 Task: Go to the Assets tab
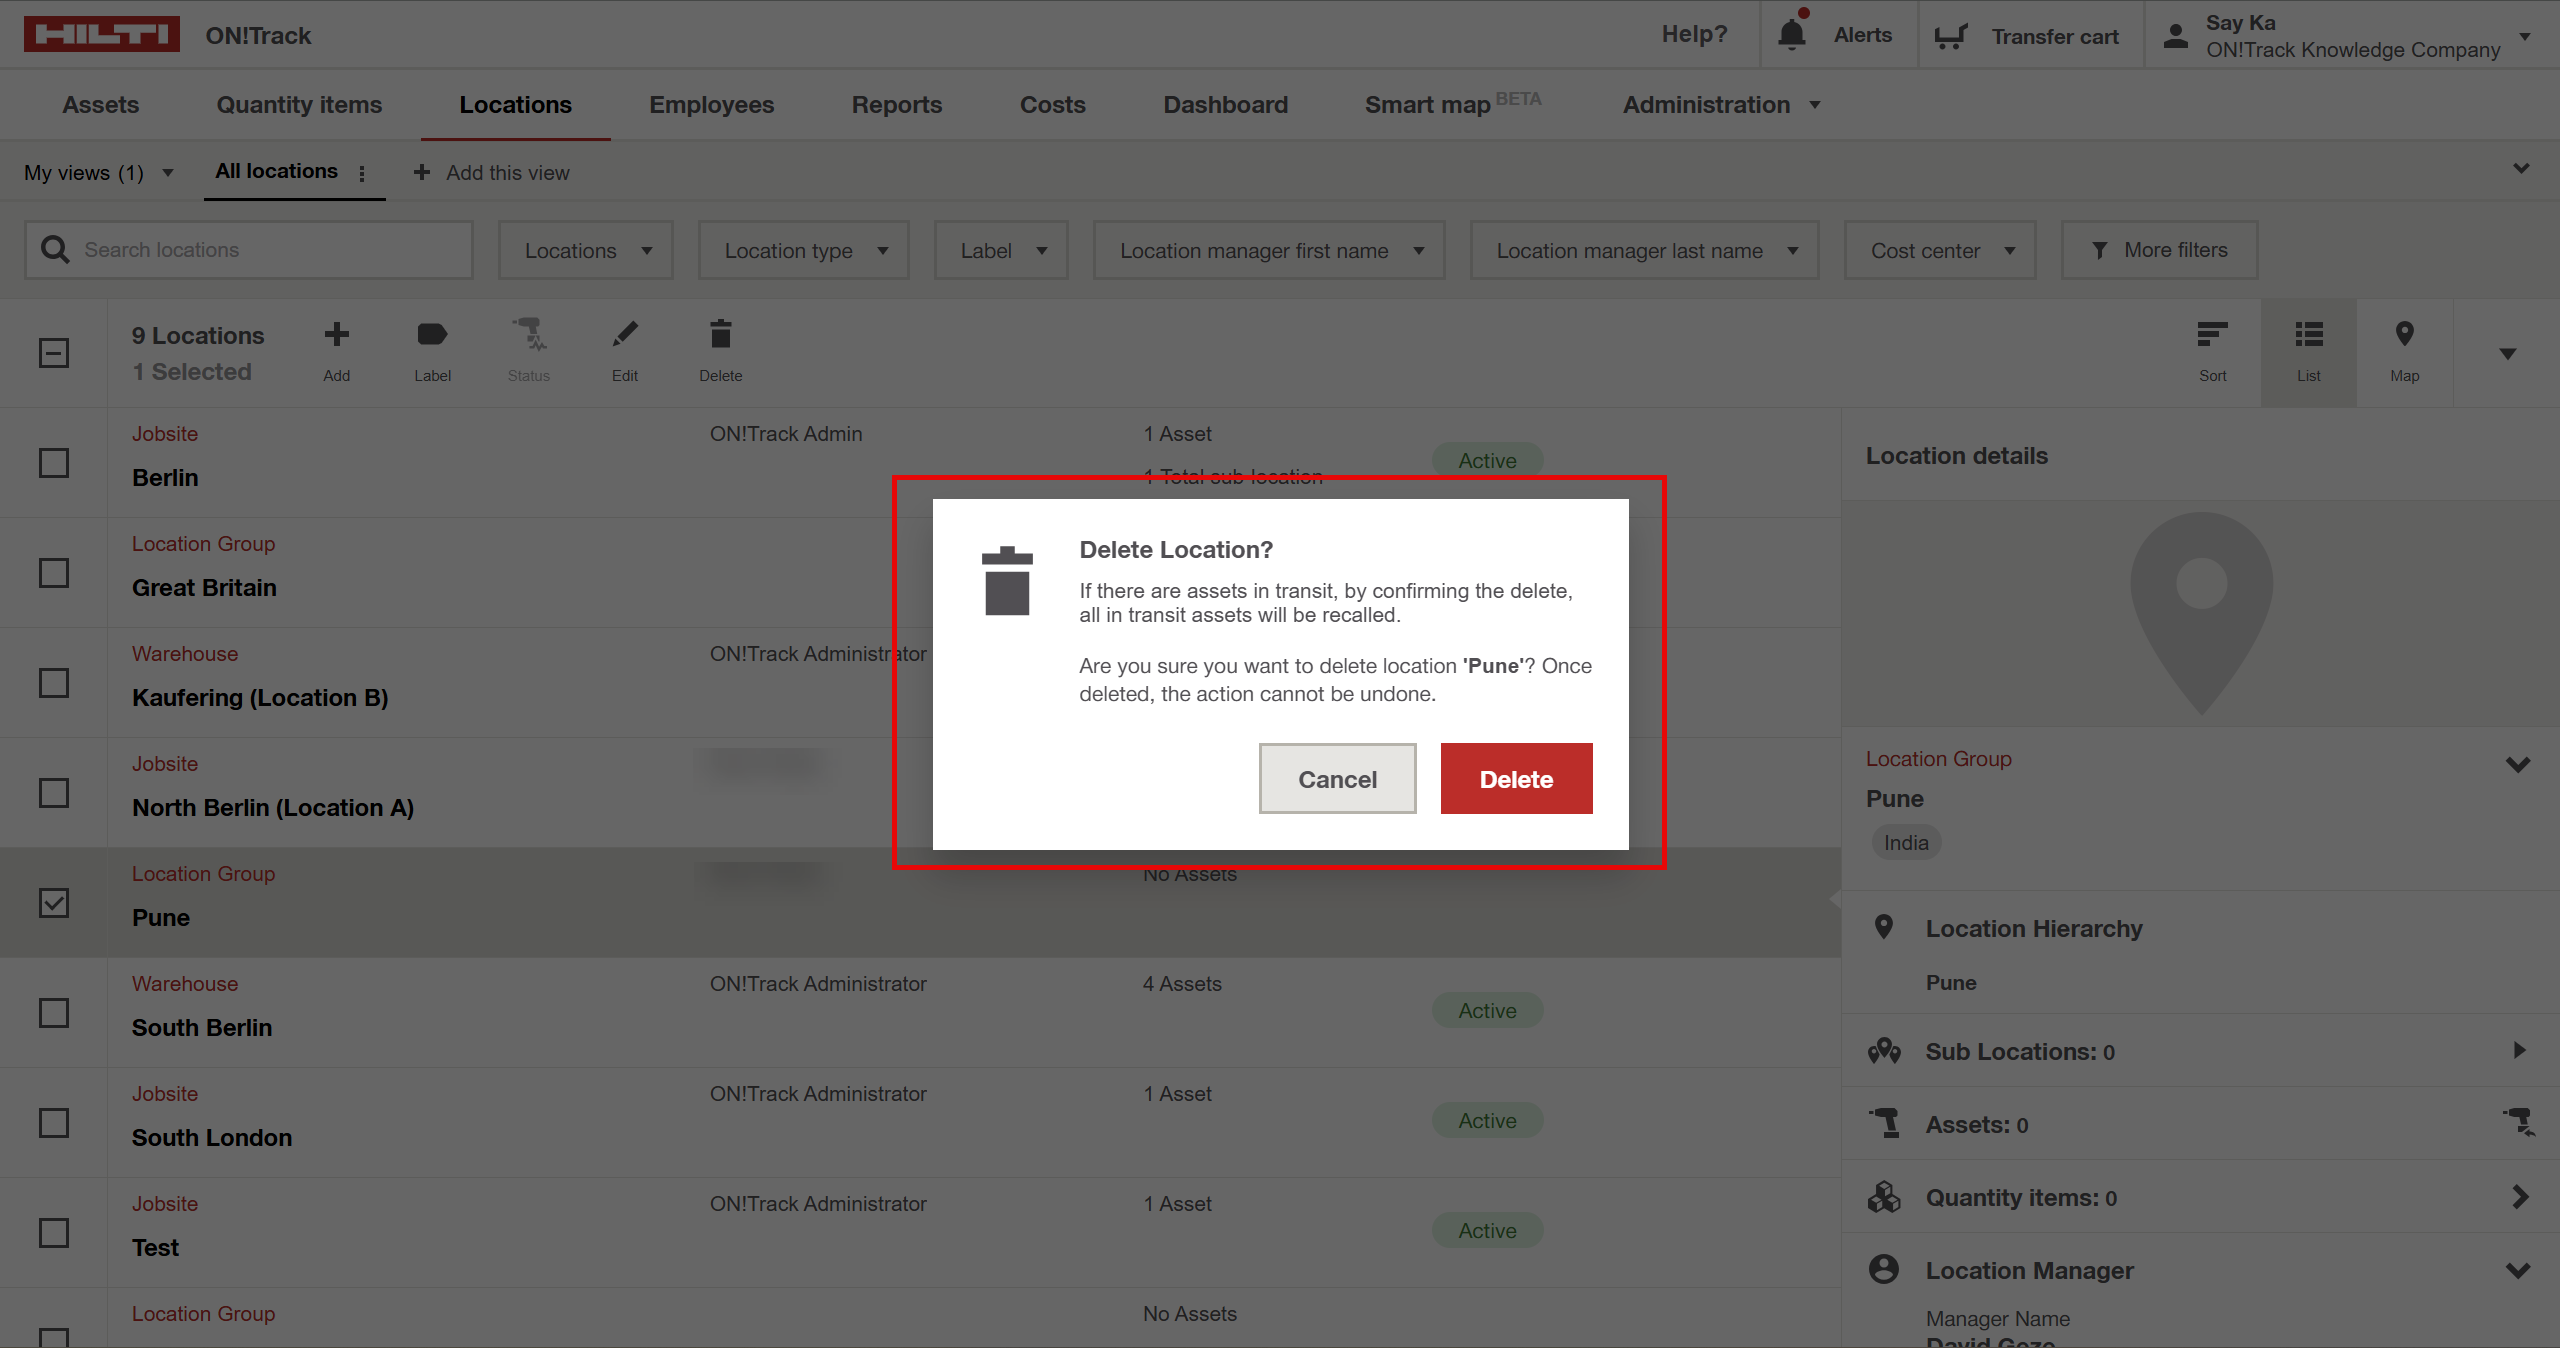point(101,105)
